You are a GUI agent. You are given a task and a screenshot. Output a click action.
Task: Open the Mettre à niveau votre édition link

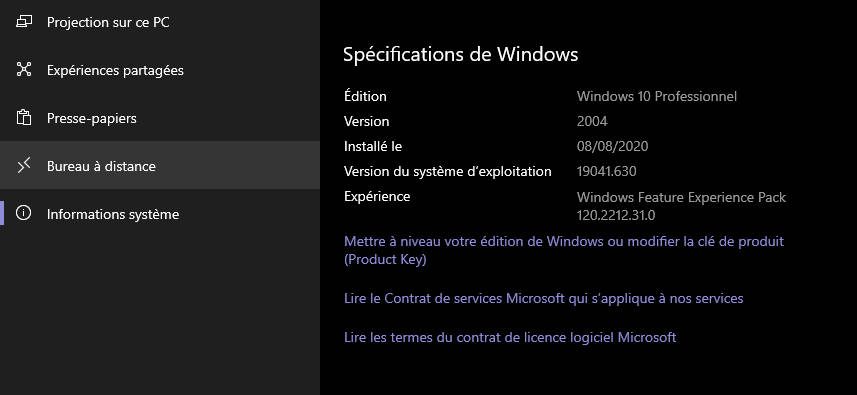pyautogui.click(x=564, y=250)
